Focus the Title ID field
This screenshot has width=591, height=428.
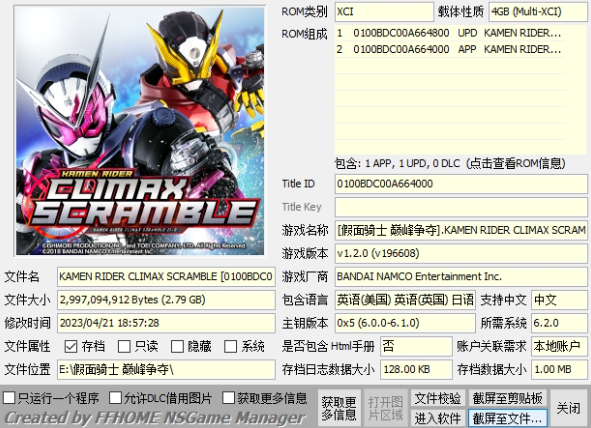point(461,184)
